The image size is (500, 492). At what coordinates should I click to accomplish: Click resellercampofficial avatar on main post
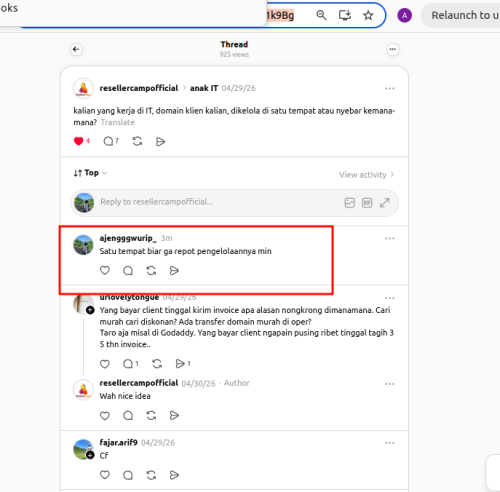pyautogui.click(x=83, y=88)
